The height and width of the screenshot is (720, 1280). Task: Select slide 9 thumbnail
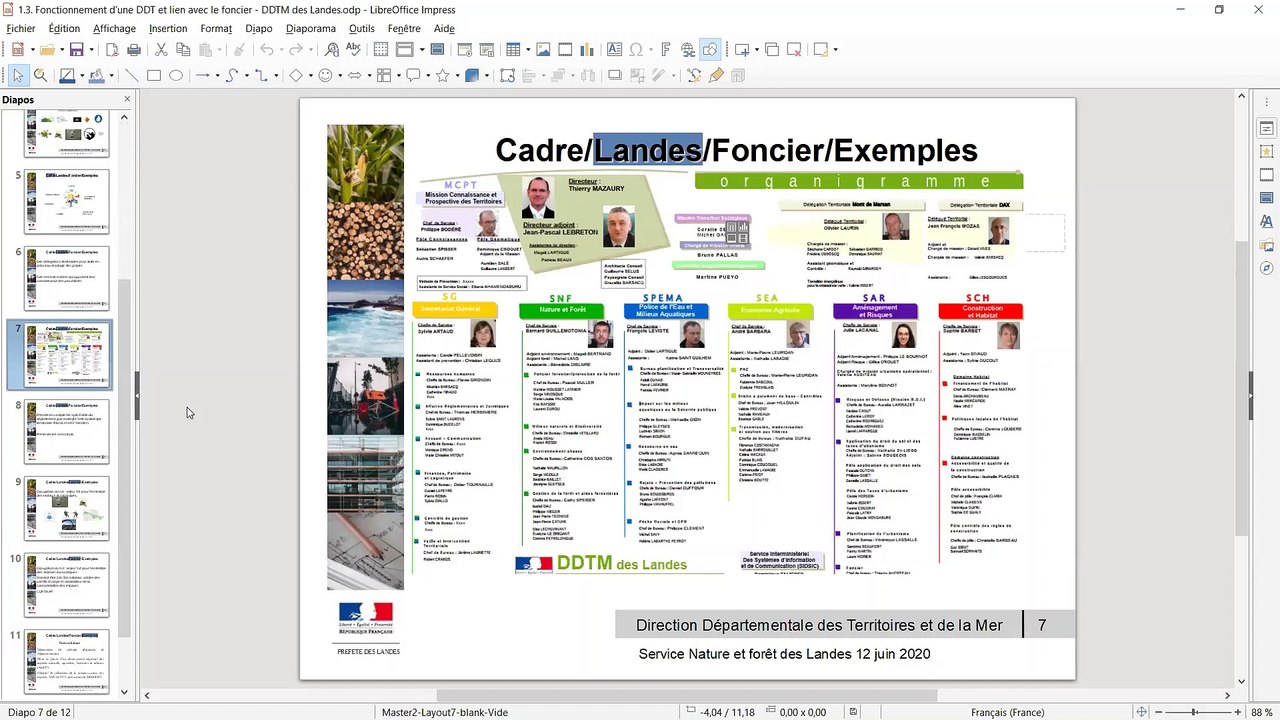[x=68, y=507]
